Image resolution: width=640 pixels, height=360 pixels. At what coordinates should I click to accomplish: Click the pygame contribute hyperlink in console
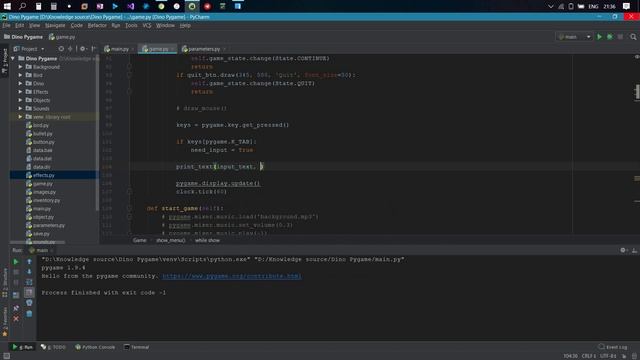[x=232, y=276]
